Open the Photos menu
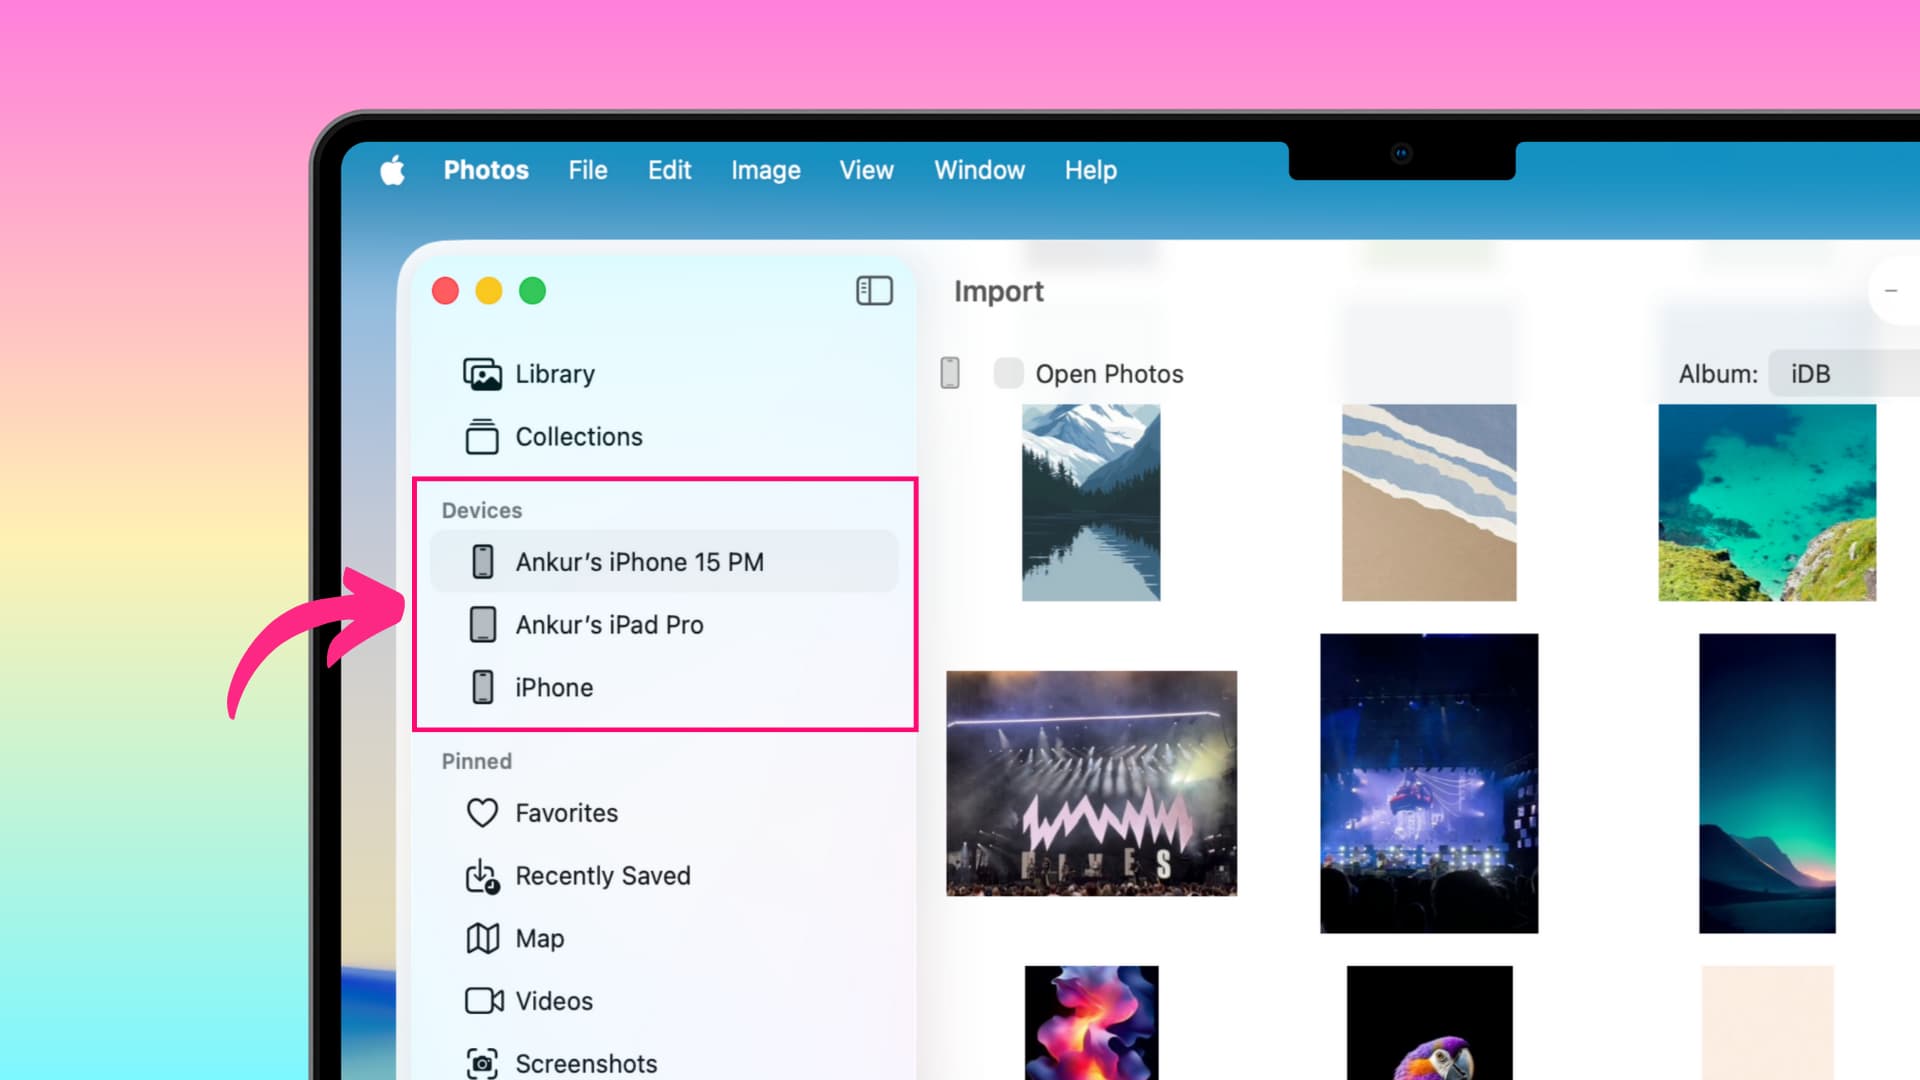This screenshot has width=1920, height=1080. click(x=487, y=170)
